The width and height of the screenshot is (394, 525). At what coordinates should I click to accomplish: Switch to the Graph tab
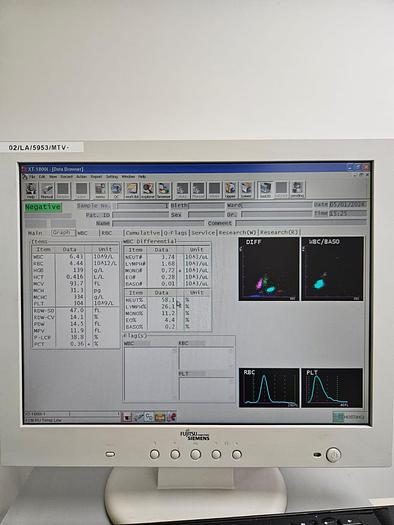coord(62,232)
